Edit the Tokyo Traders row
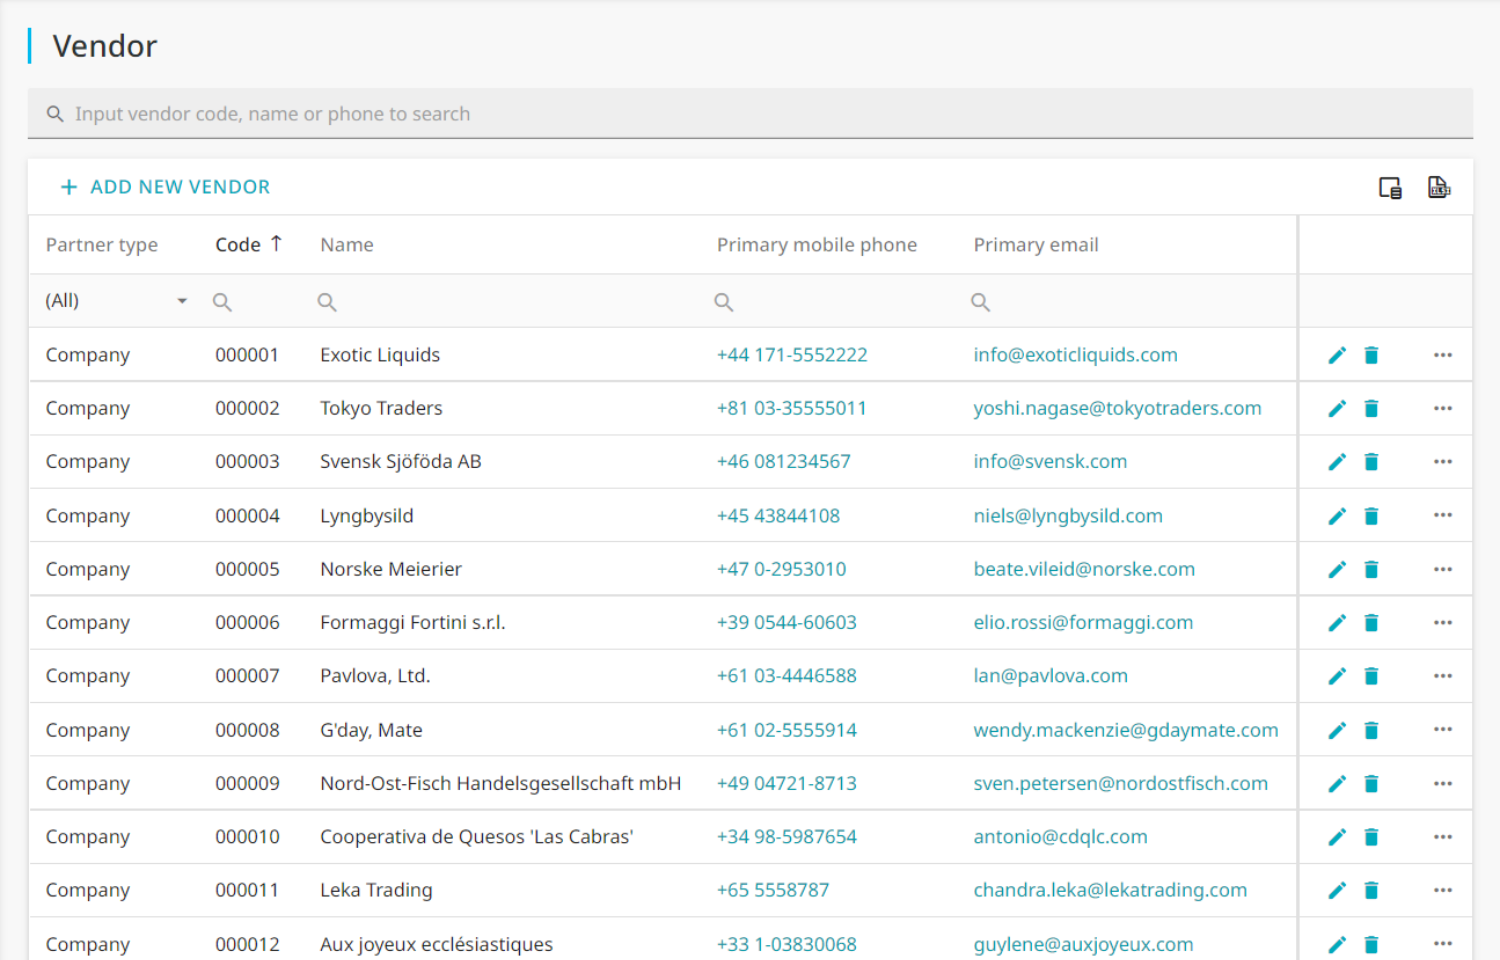Viewport: 1500px width, 960px height. [1337, 408]
